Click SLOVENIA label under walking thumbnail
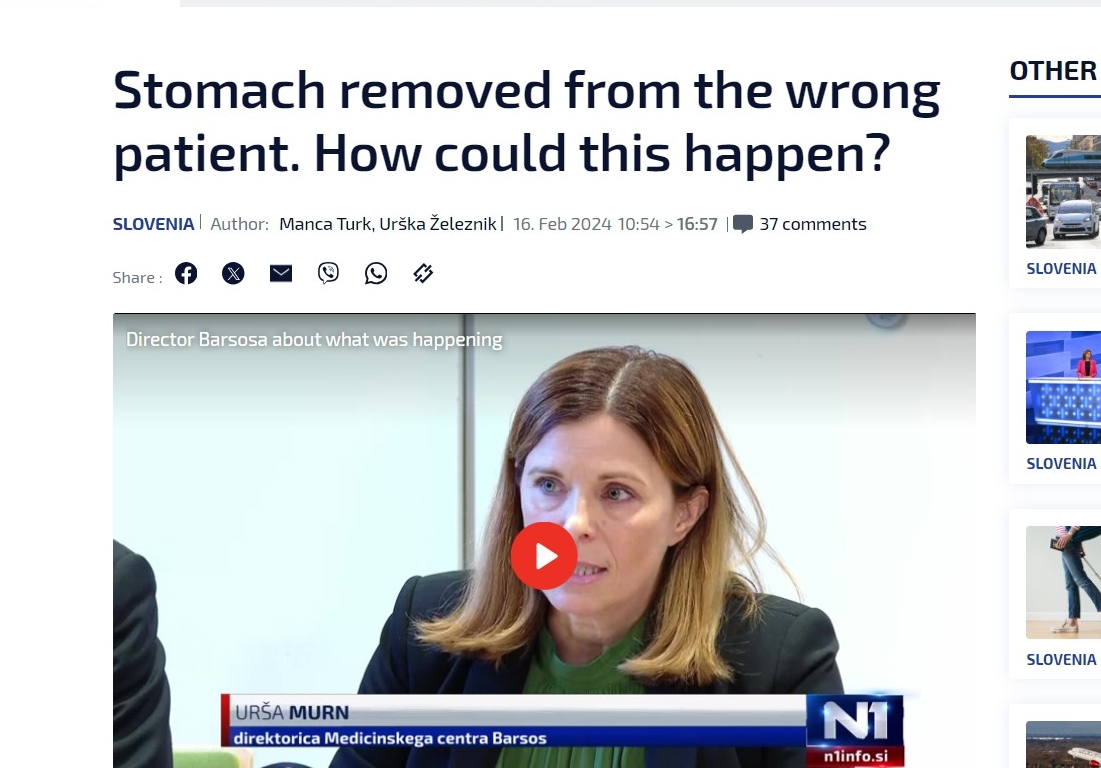Image resolution: width=1101 pixels, height=768 pixels. [x=1061, y=660]
